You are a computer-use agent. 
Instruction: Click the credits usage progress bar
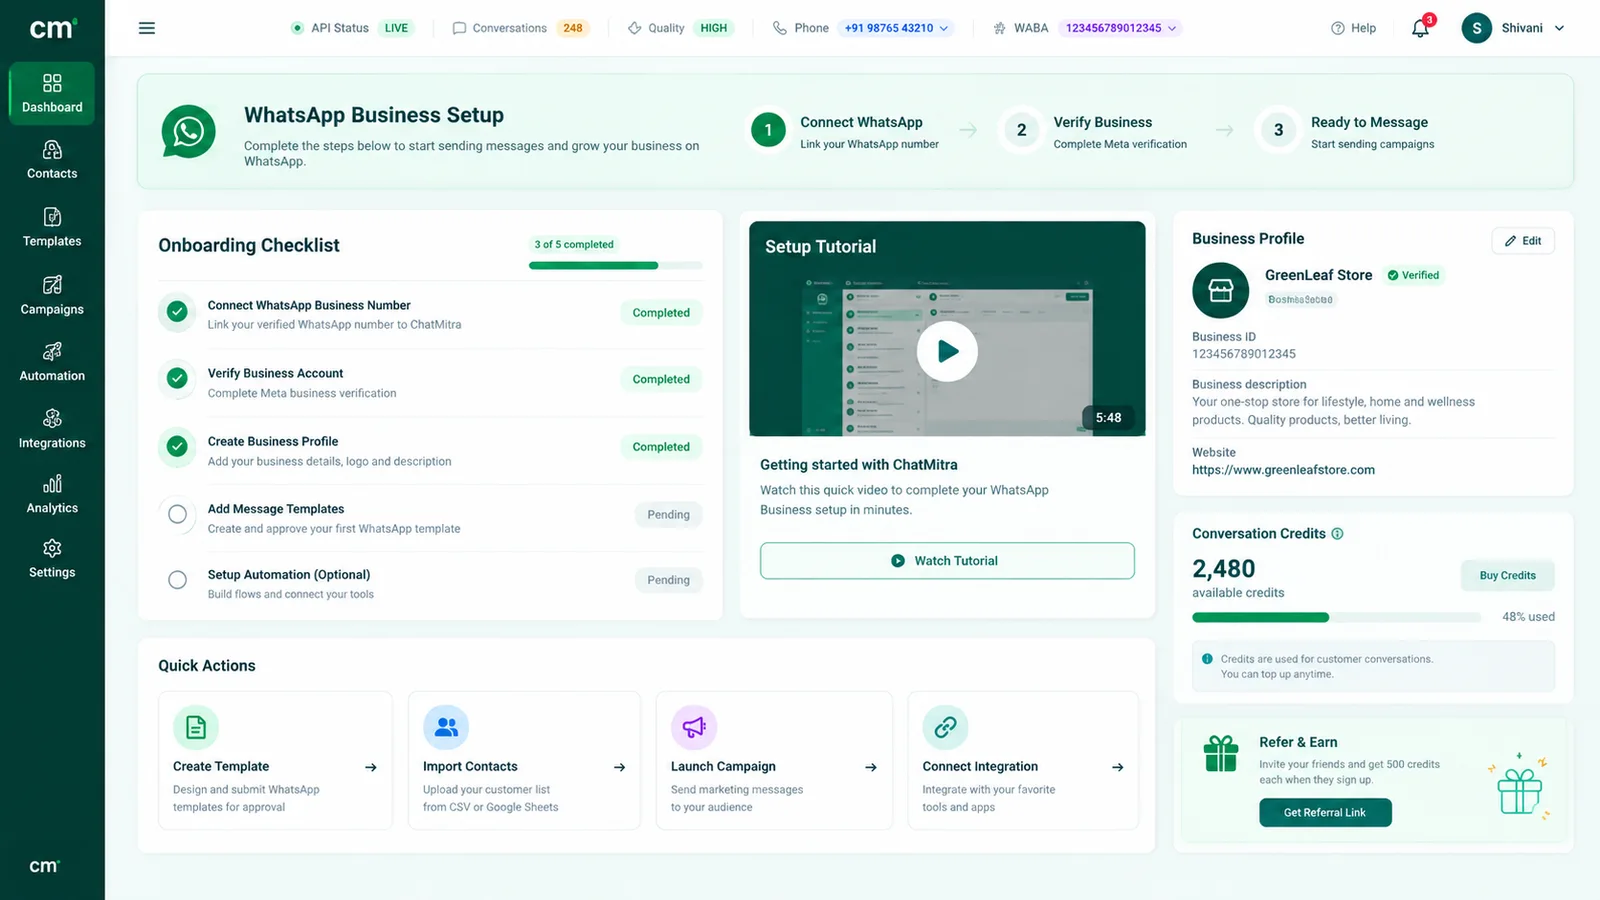coord(1336,617)
